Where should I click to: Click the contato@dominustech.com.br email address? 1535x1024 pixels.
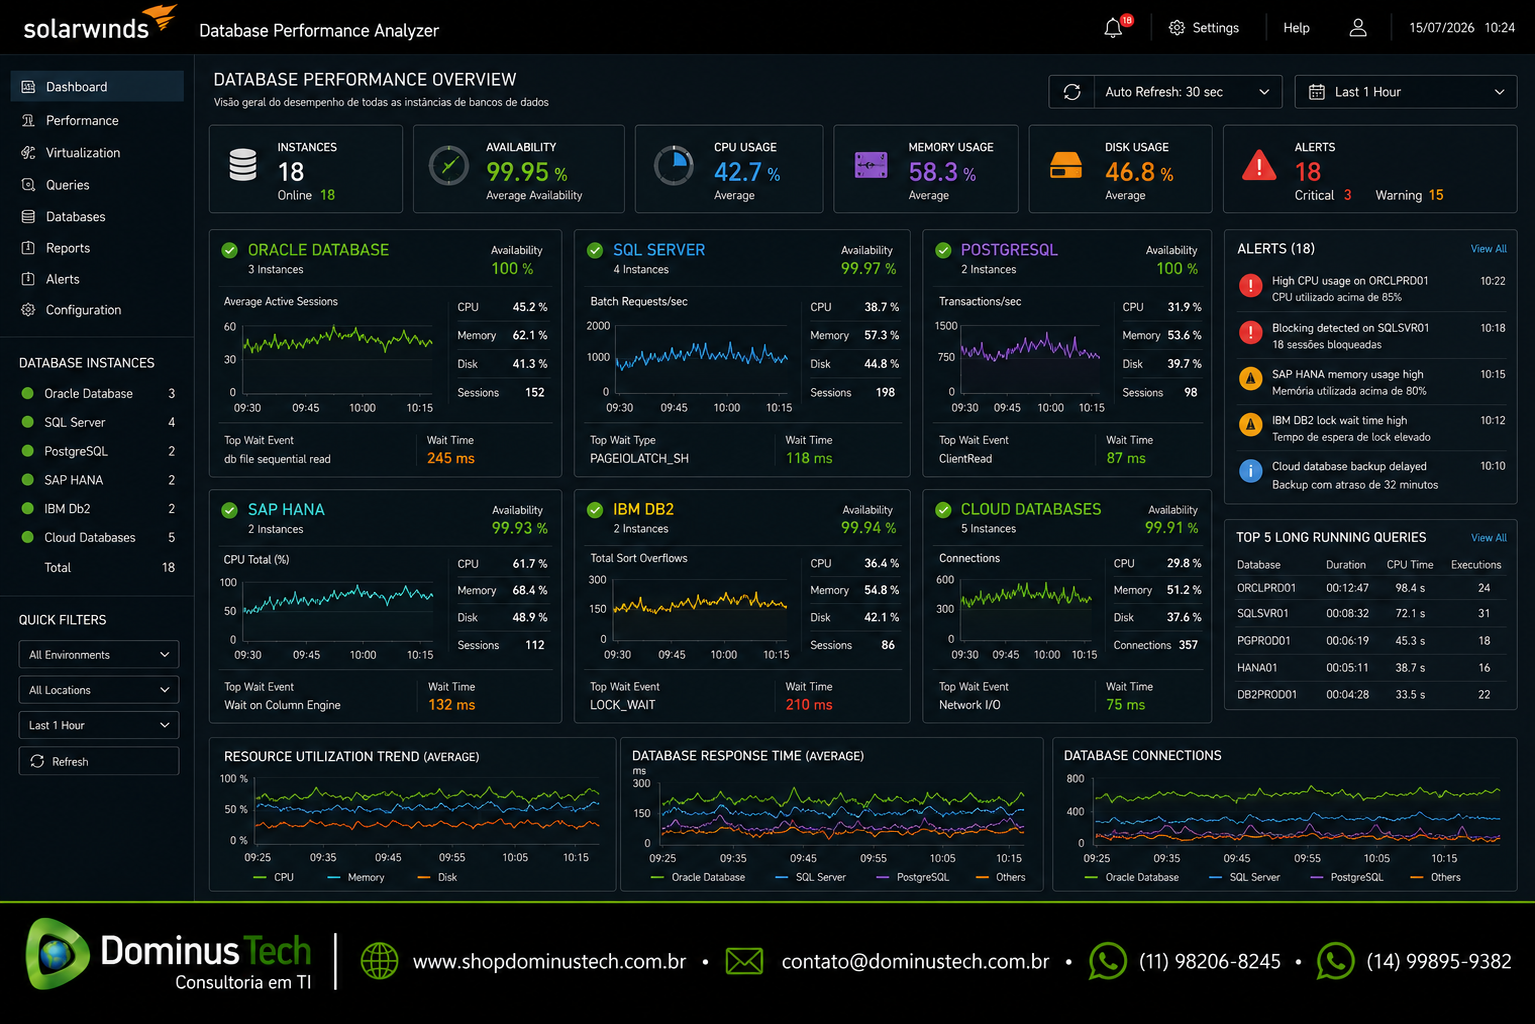tap(915, 962)
